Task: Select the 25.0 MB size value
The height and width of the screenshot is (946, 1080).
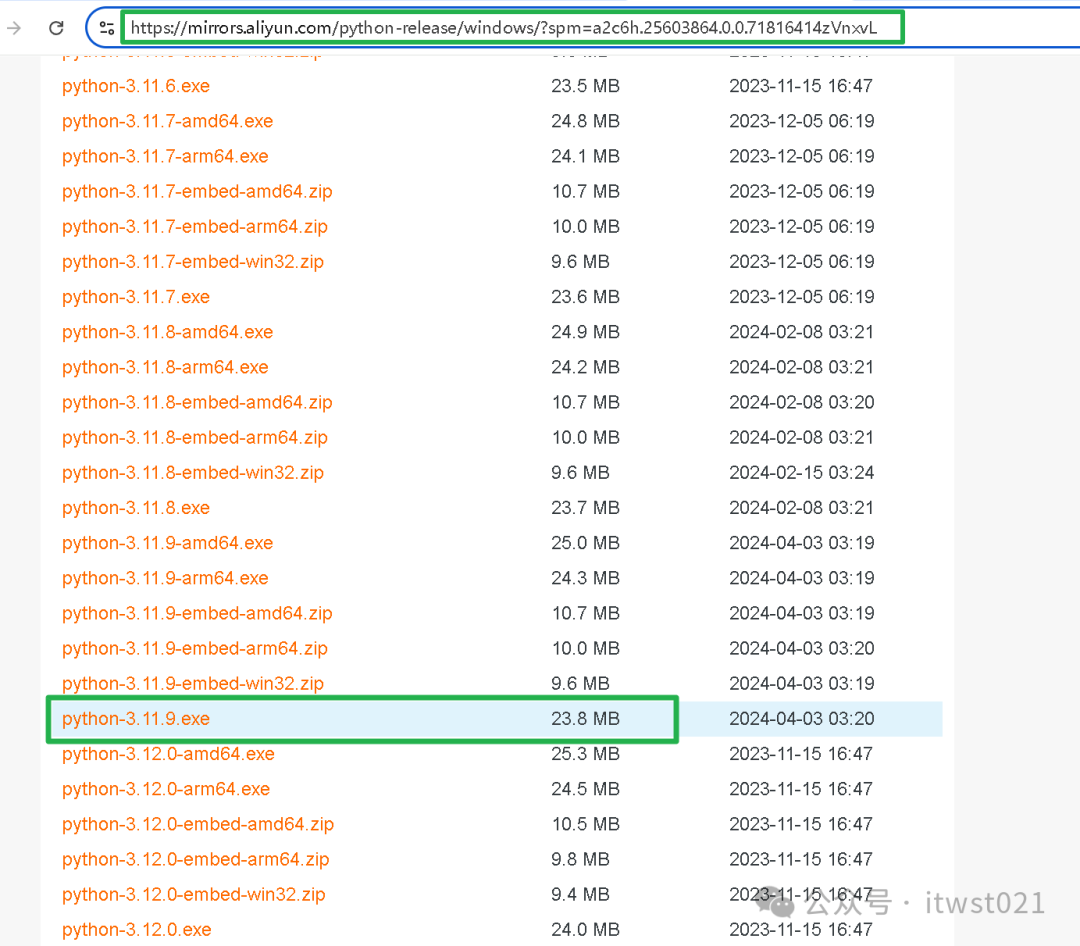Action: 585,543
